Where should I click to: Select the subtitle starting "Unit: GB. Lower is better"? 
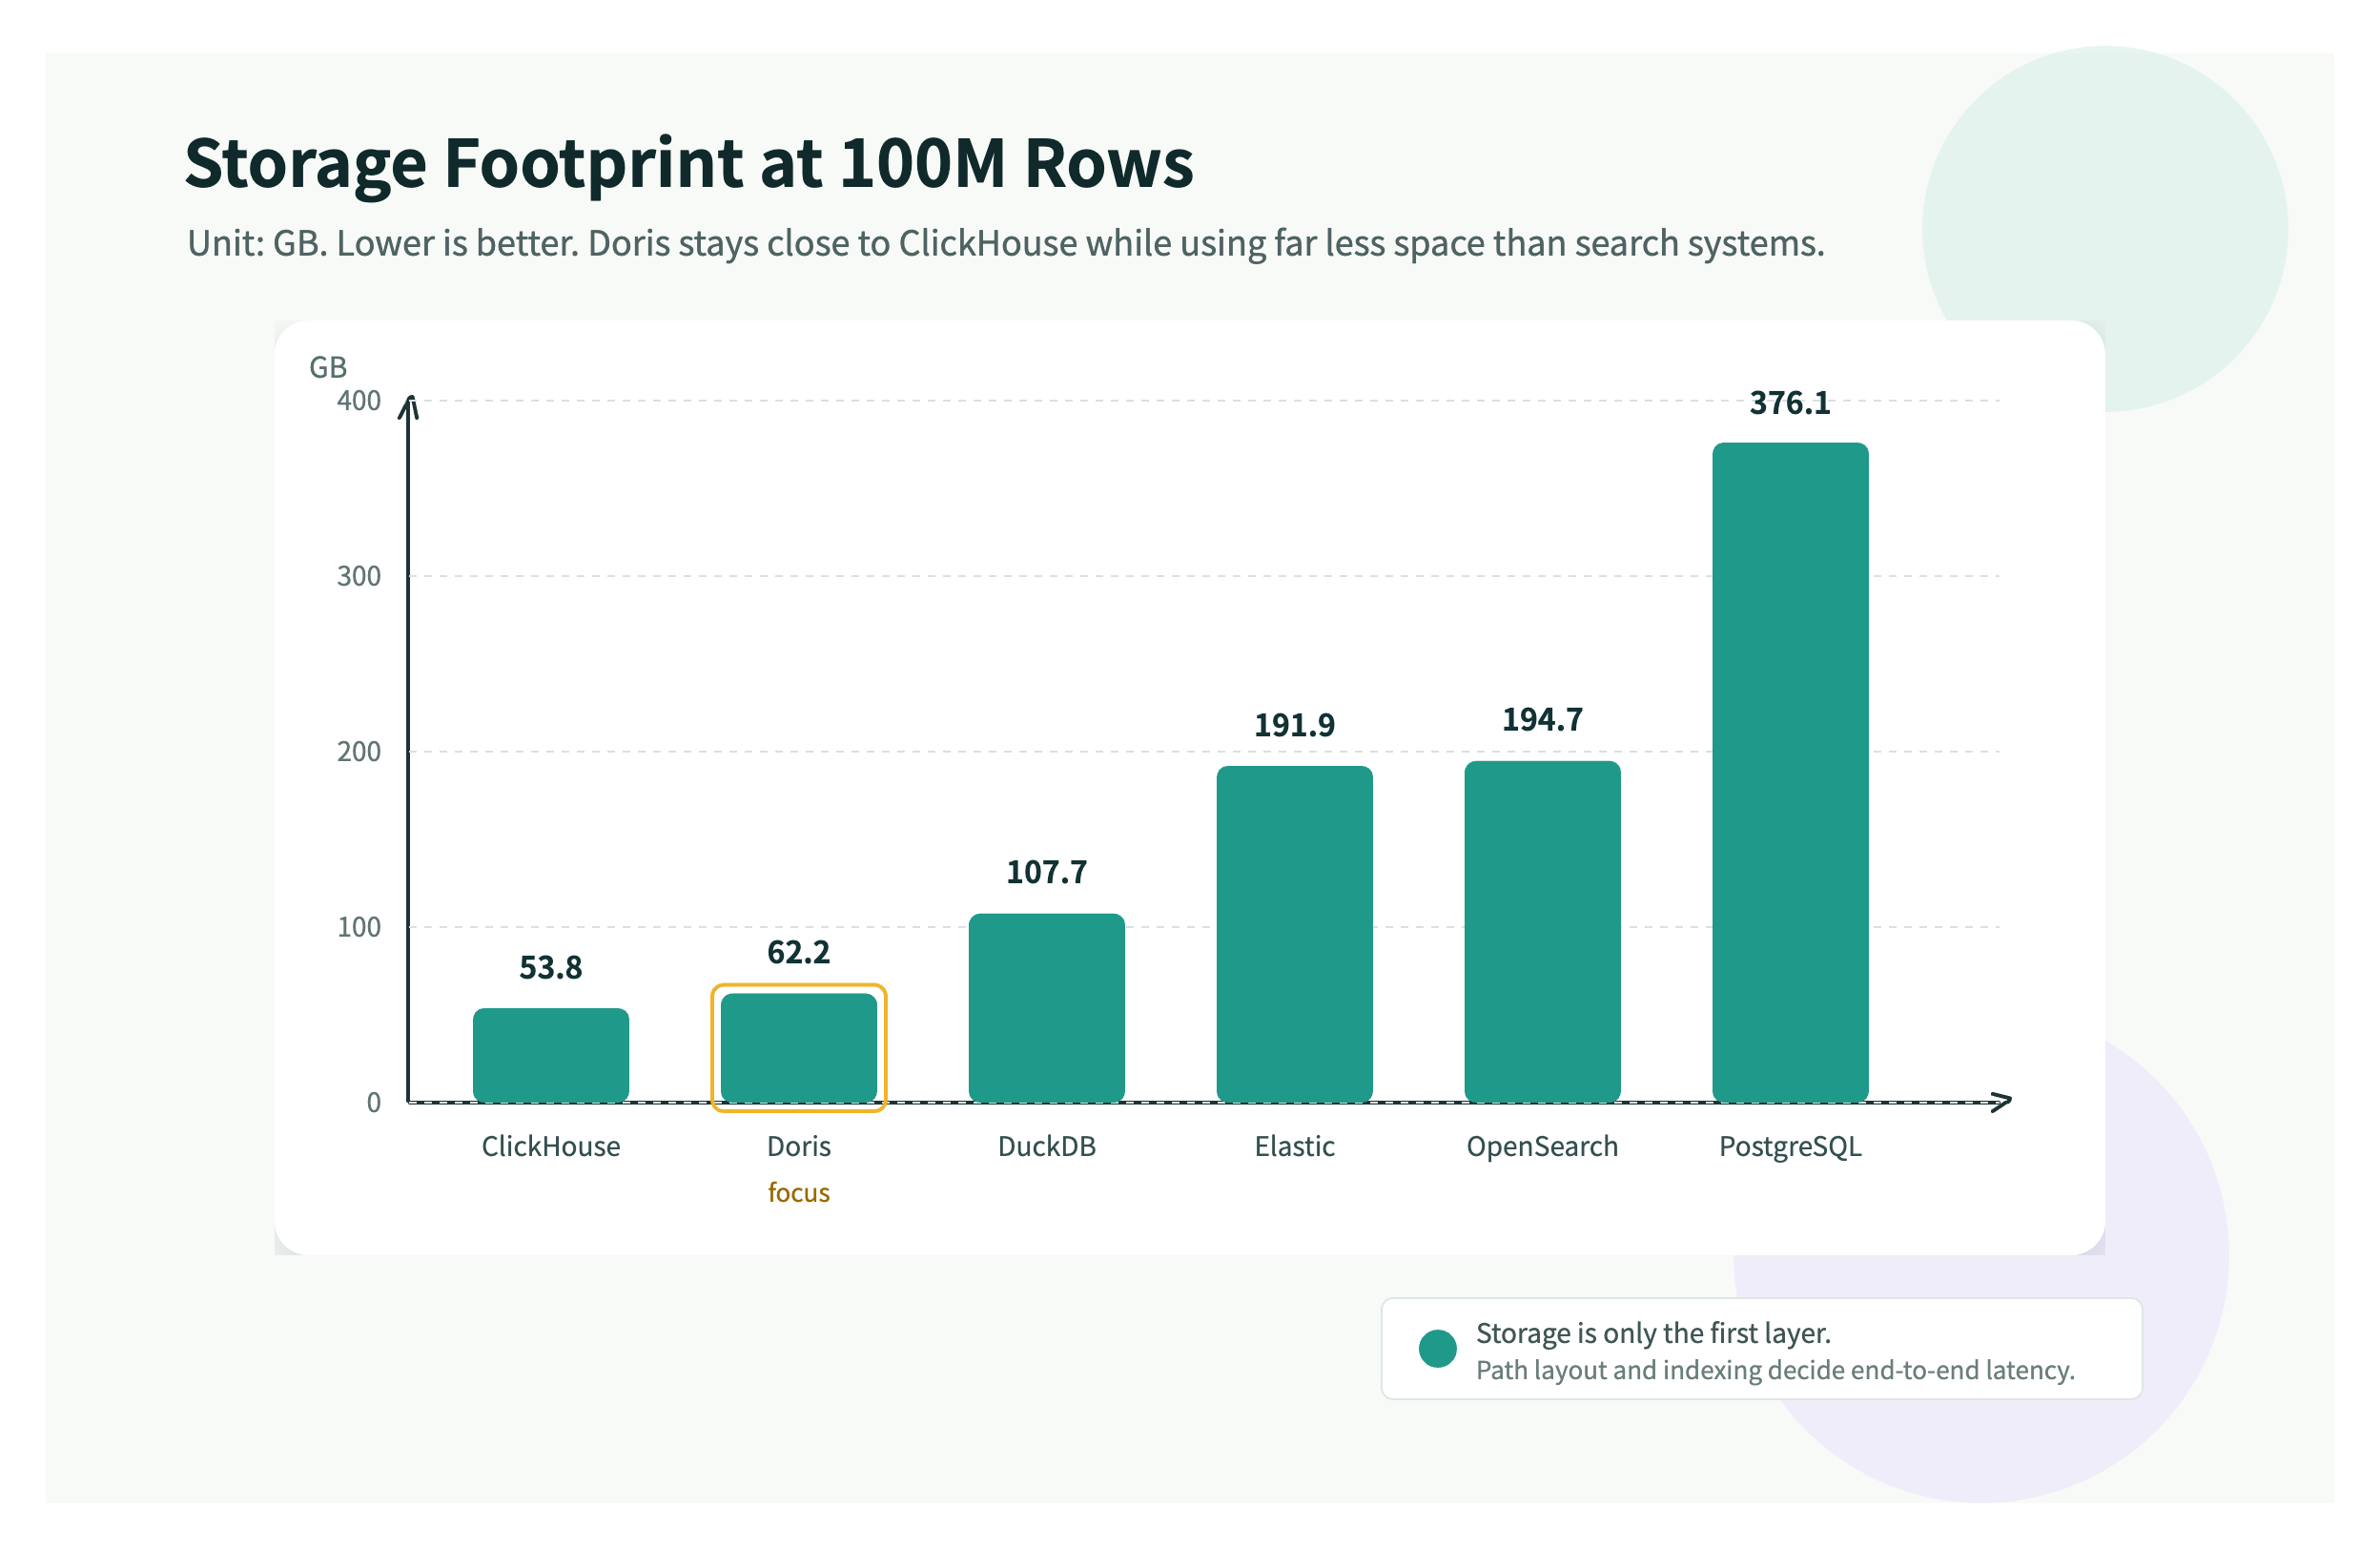click(x=1006, y=243)
